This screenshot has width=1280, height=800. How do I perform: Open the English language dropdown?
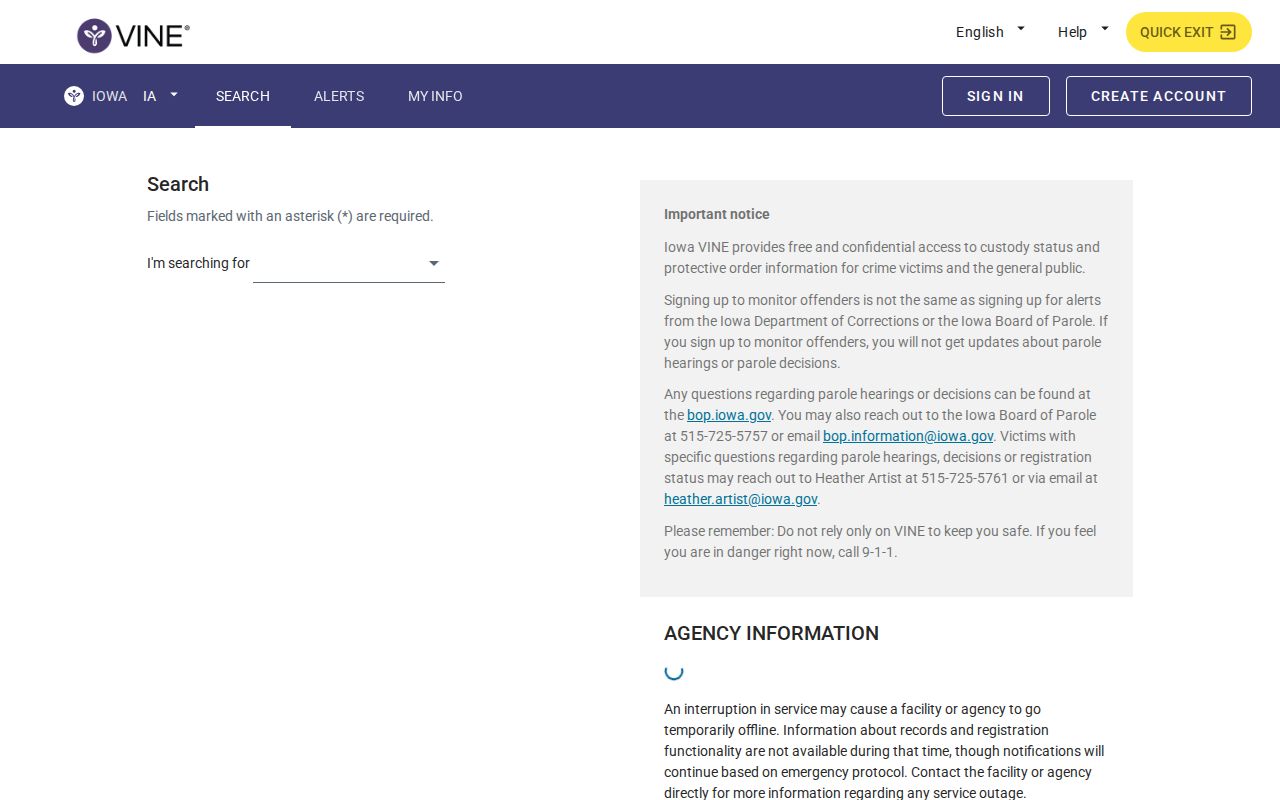coord(990,32)
